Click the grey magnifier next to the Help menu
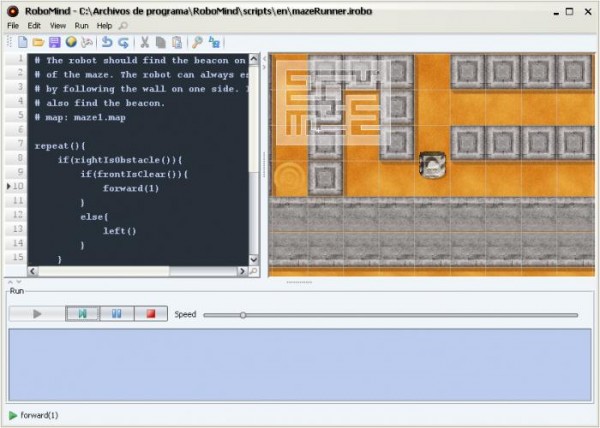This screenshot has height=428, width=600. (123, 26)
